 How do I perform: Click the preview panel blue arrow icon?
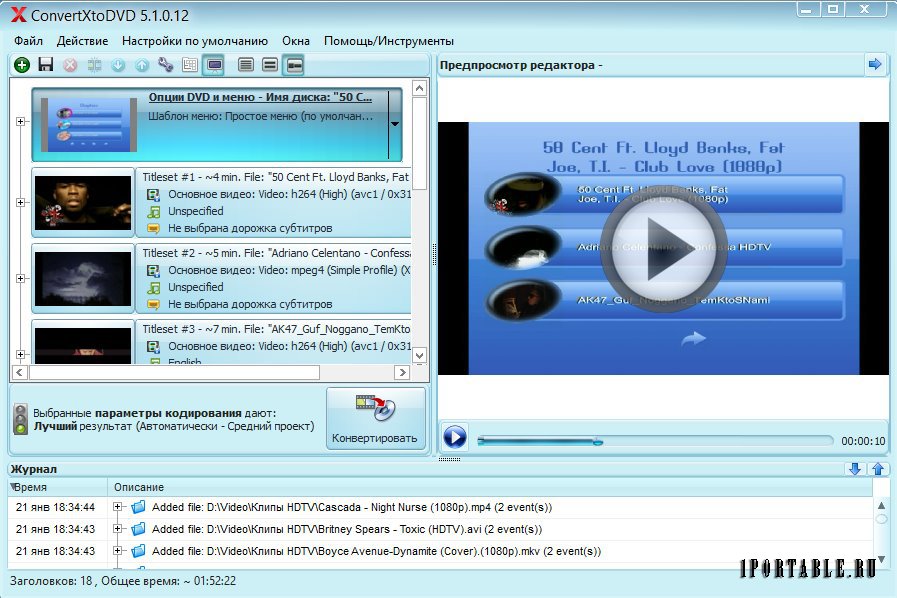[875, 64]
